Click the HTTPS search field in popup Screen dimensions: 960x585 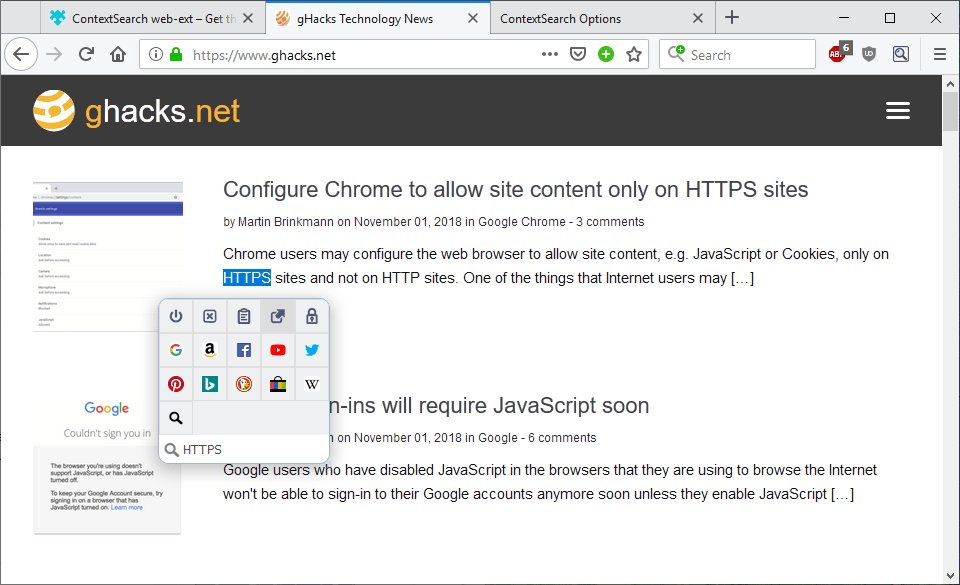[x=244, y=450]
